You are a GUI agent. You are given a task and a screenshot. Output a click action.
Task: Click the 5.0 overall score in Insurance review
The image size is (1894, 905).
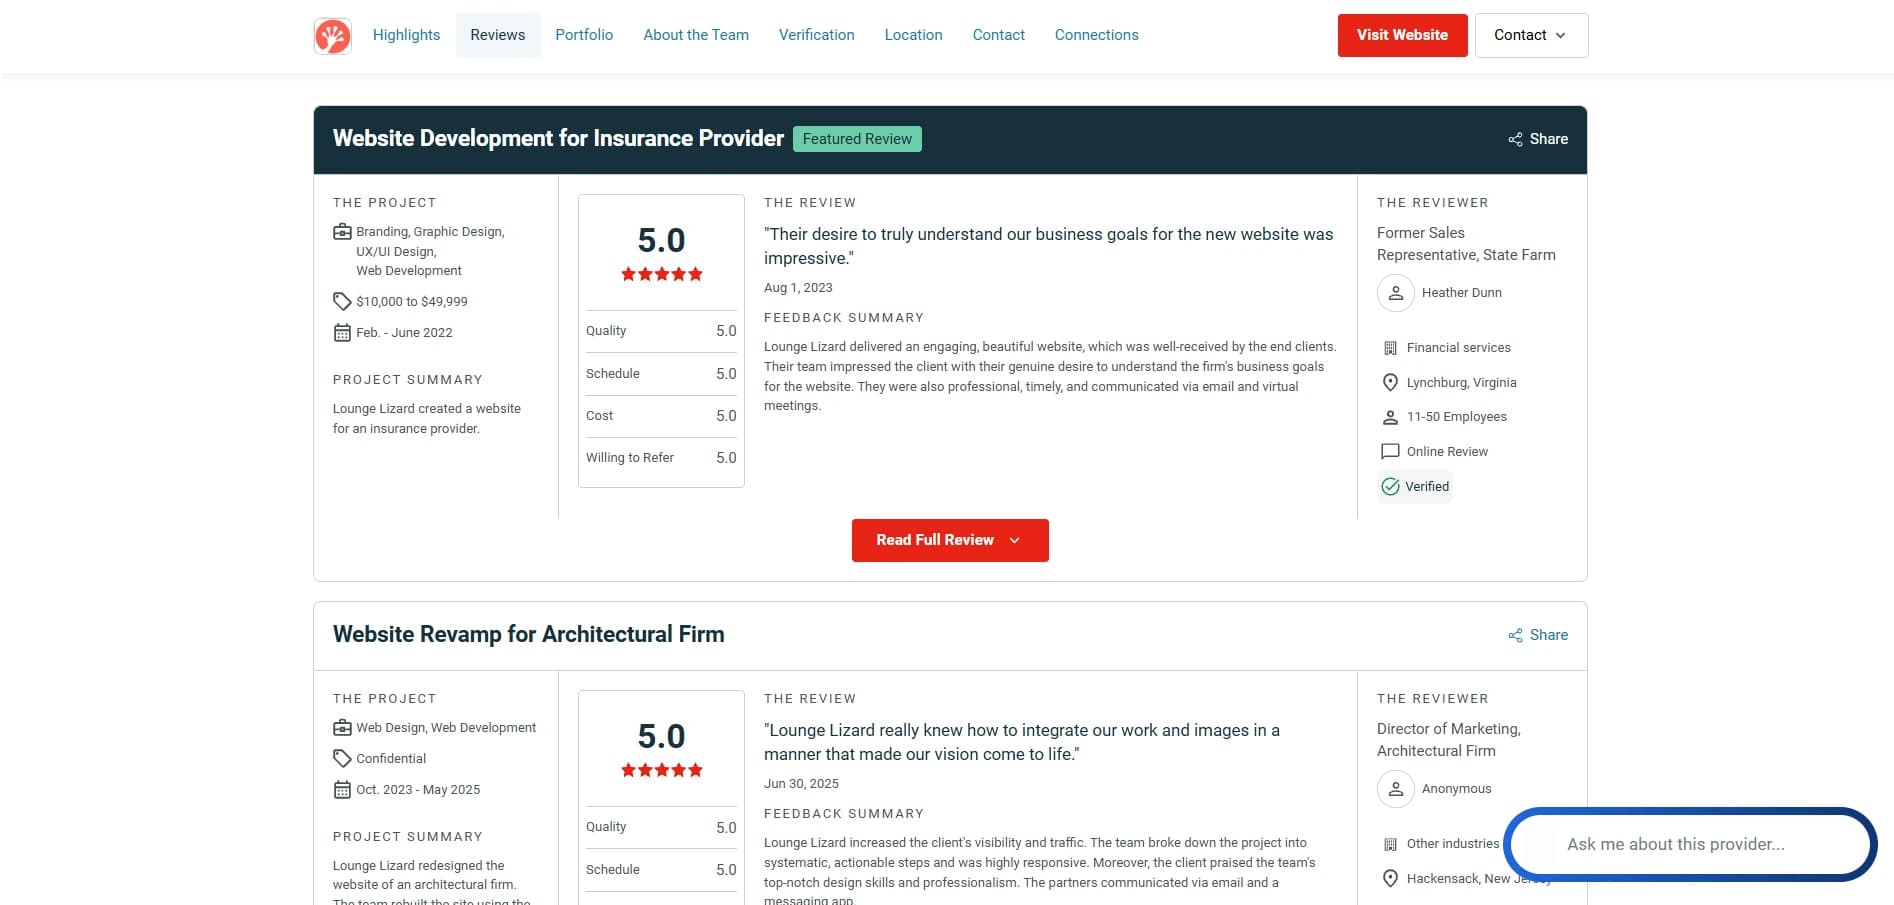pyautogui.click(x=662, y=240)
